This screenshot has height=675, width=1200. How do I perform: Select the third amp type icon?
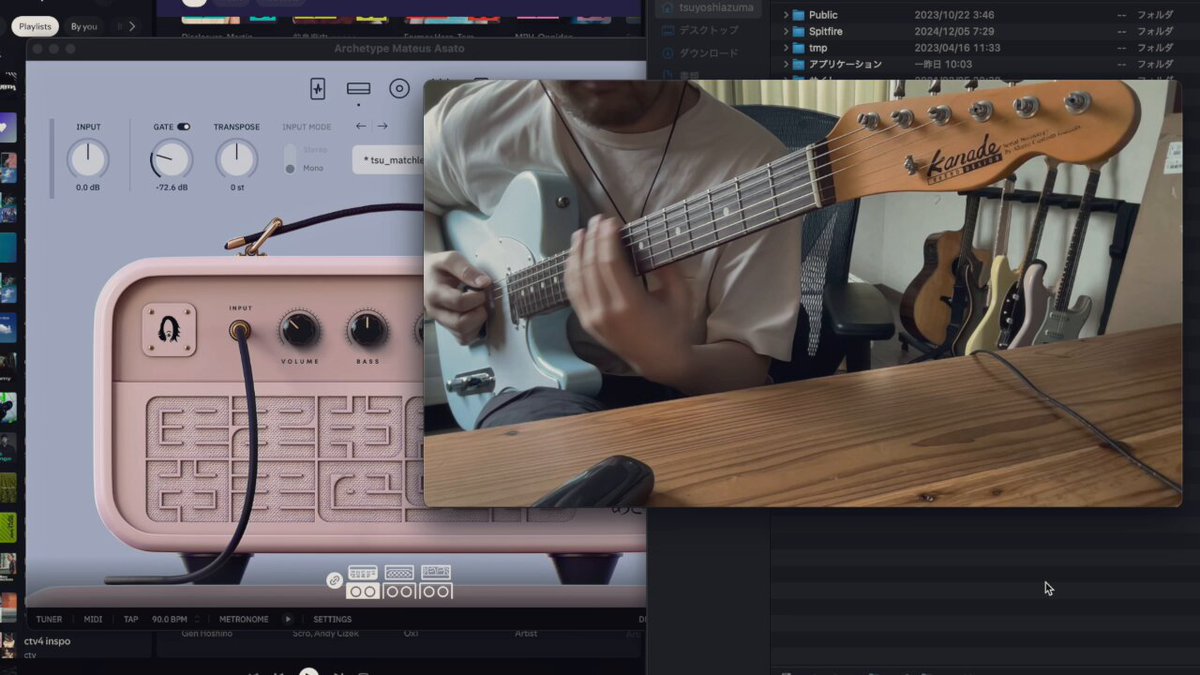pos(436,582)
